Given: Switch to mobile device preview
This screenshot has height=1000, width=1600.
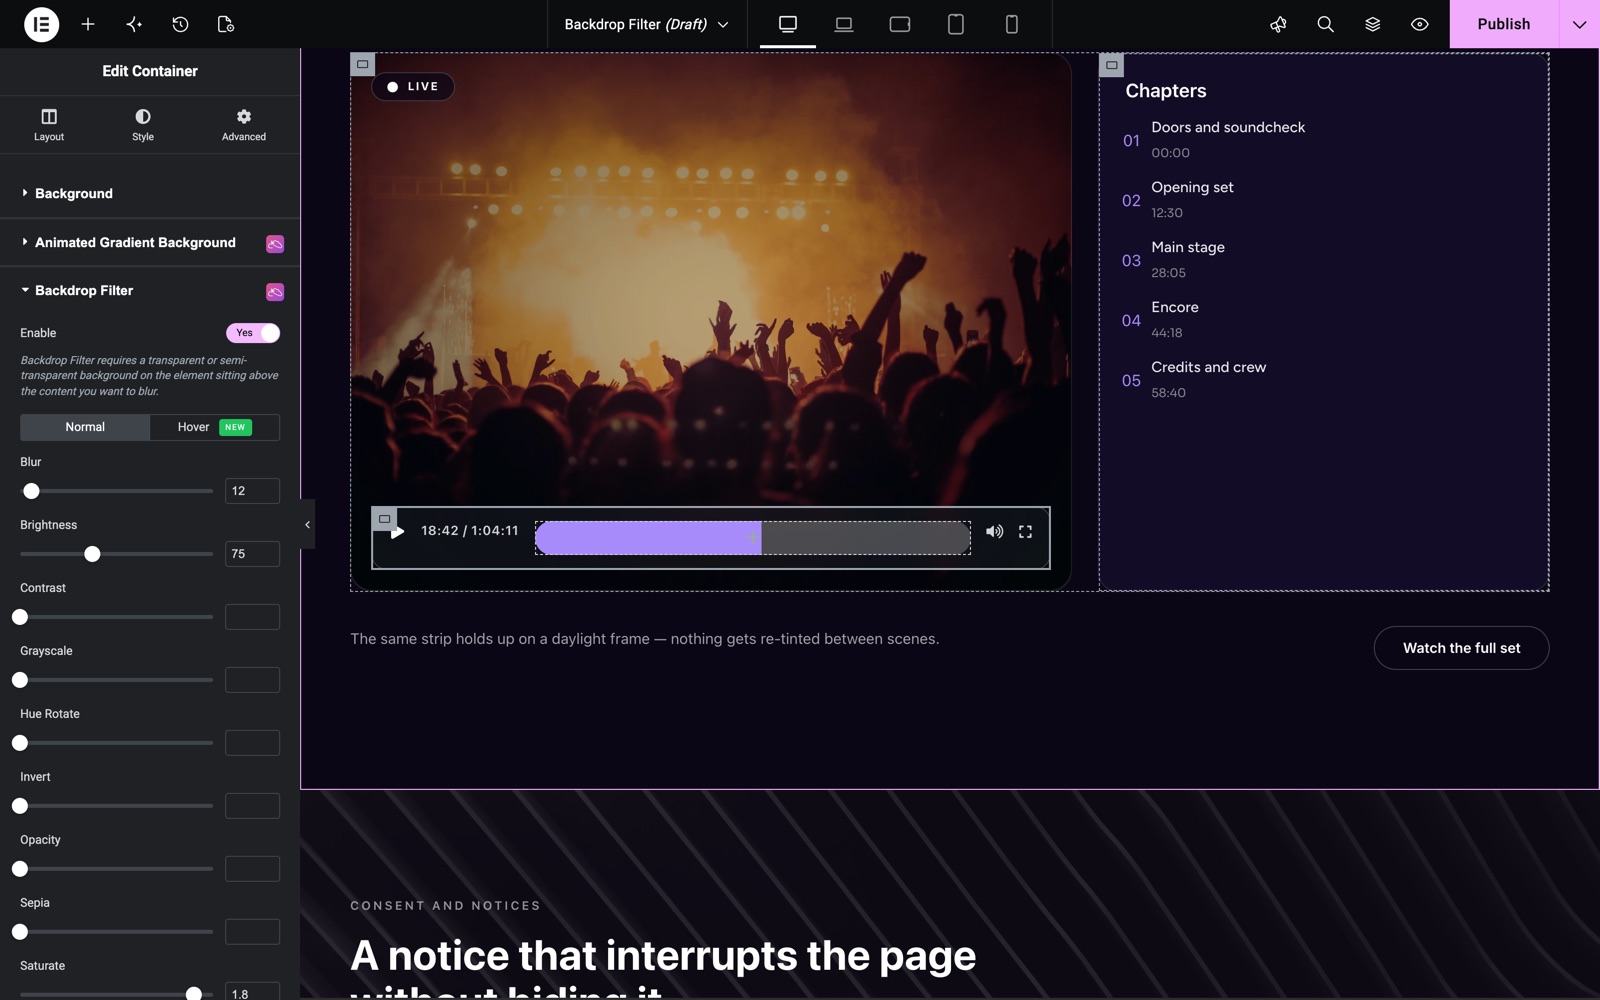Looking at the screenshot, I should (1012, 24).
